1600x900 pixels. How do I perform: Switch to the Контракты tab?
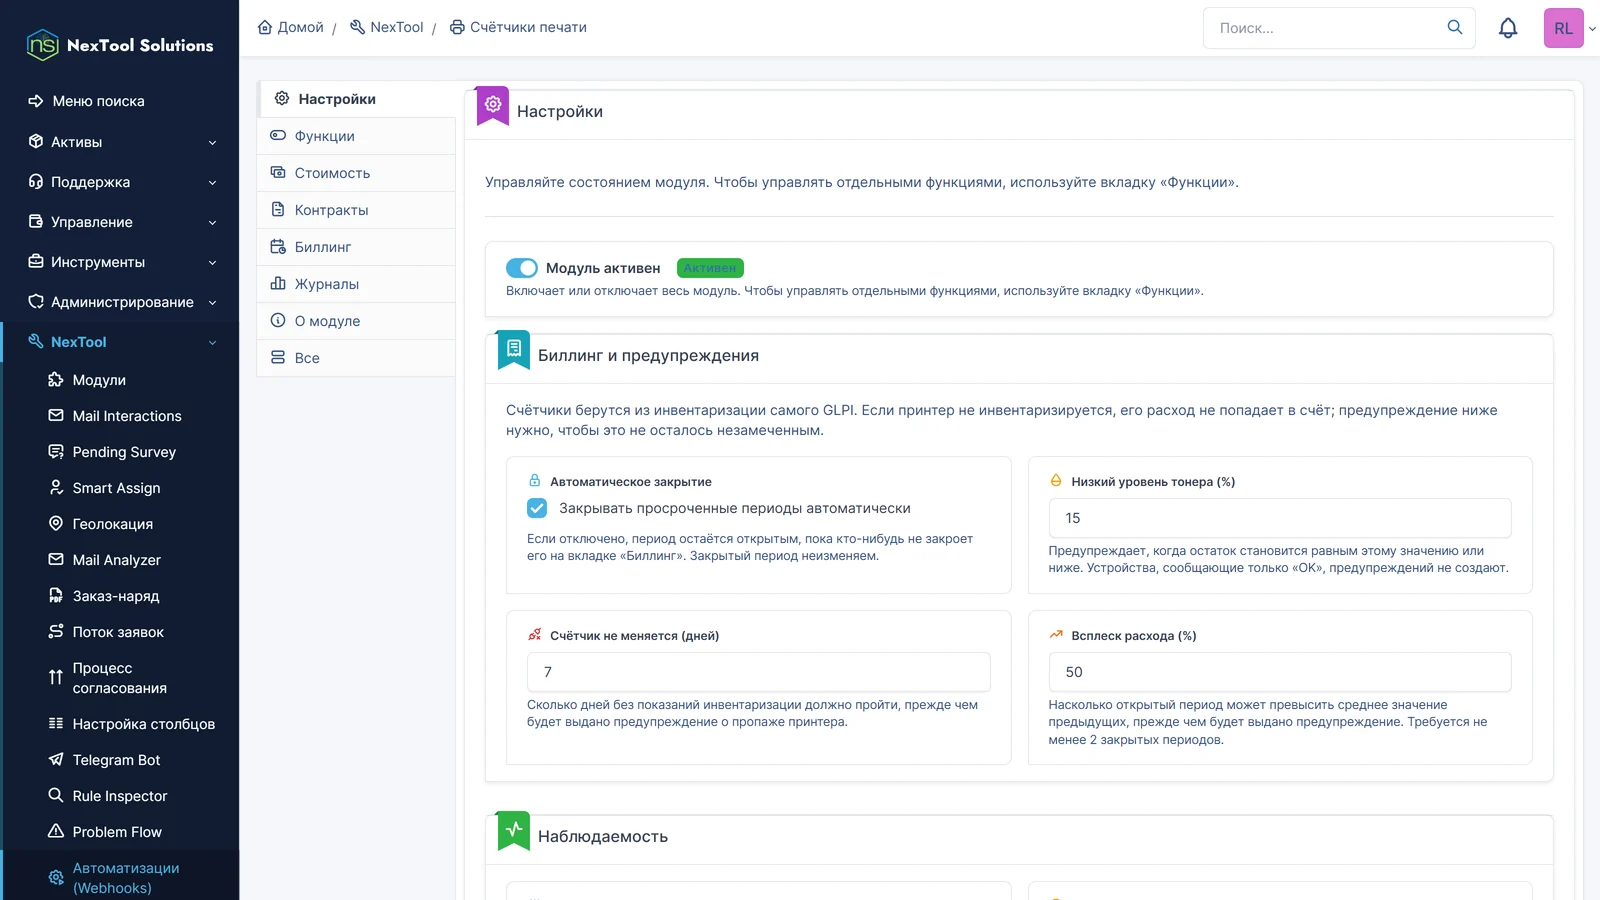[x=356, y=210]
